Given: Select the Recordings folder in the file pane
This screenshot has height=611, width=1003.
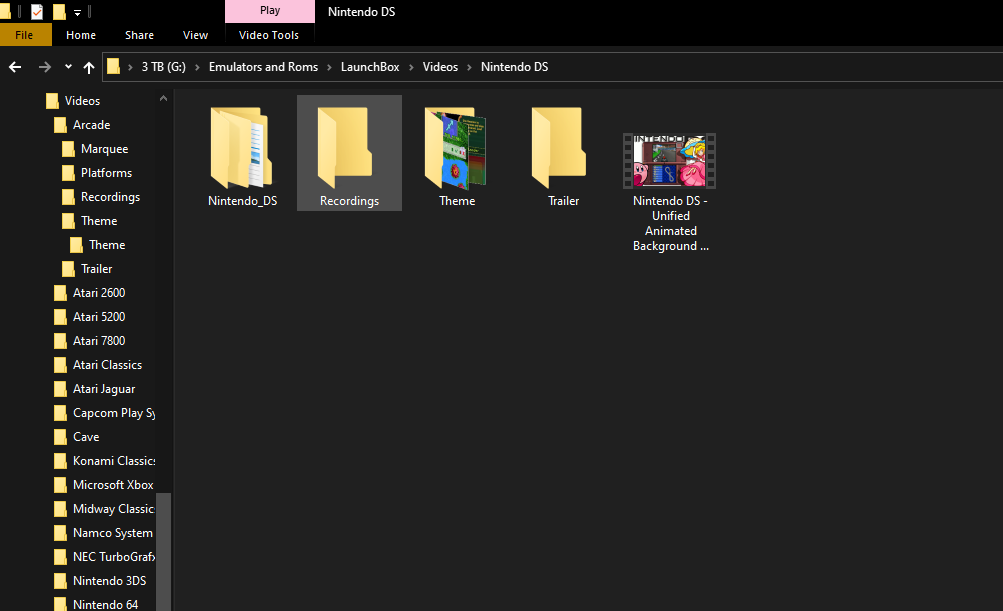Looking at the screenshot, I should (349, 154).
